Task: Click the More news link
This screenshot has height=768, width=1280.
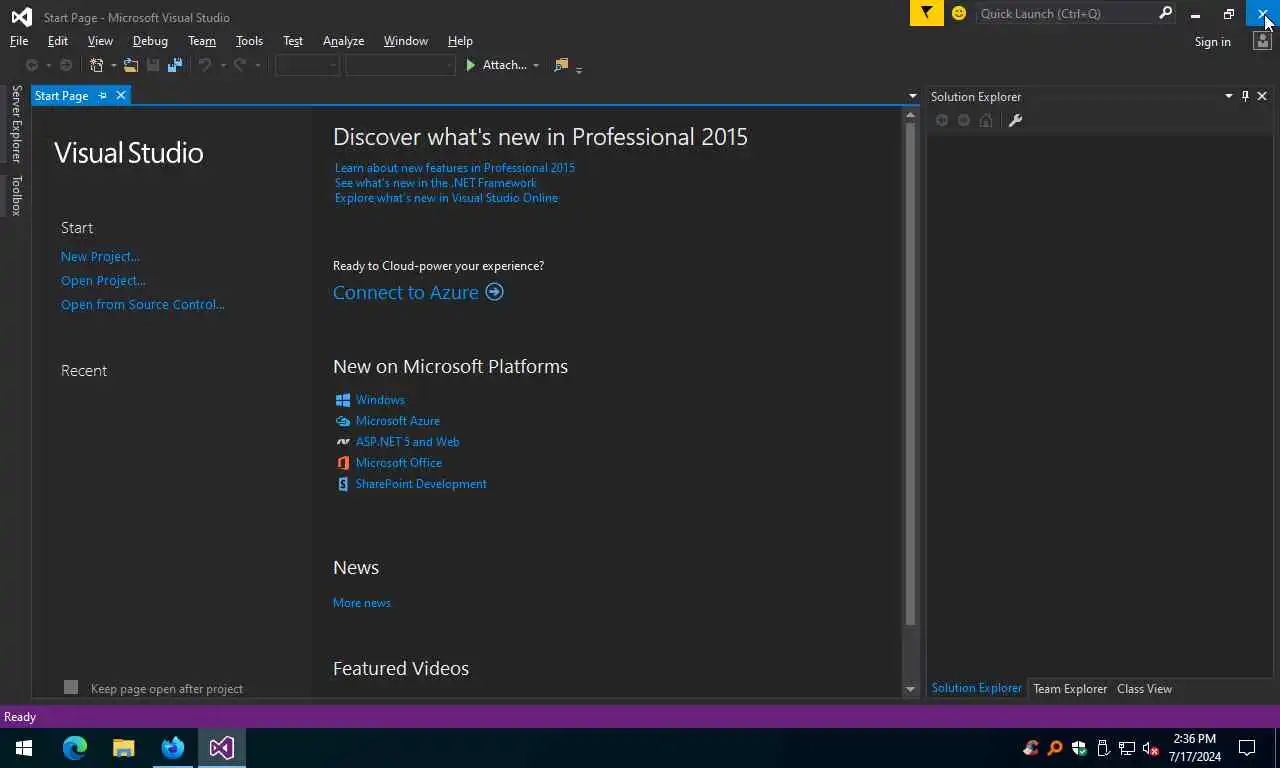Action: (x=362, y=603)
